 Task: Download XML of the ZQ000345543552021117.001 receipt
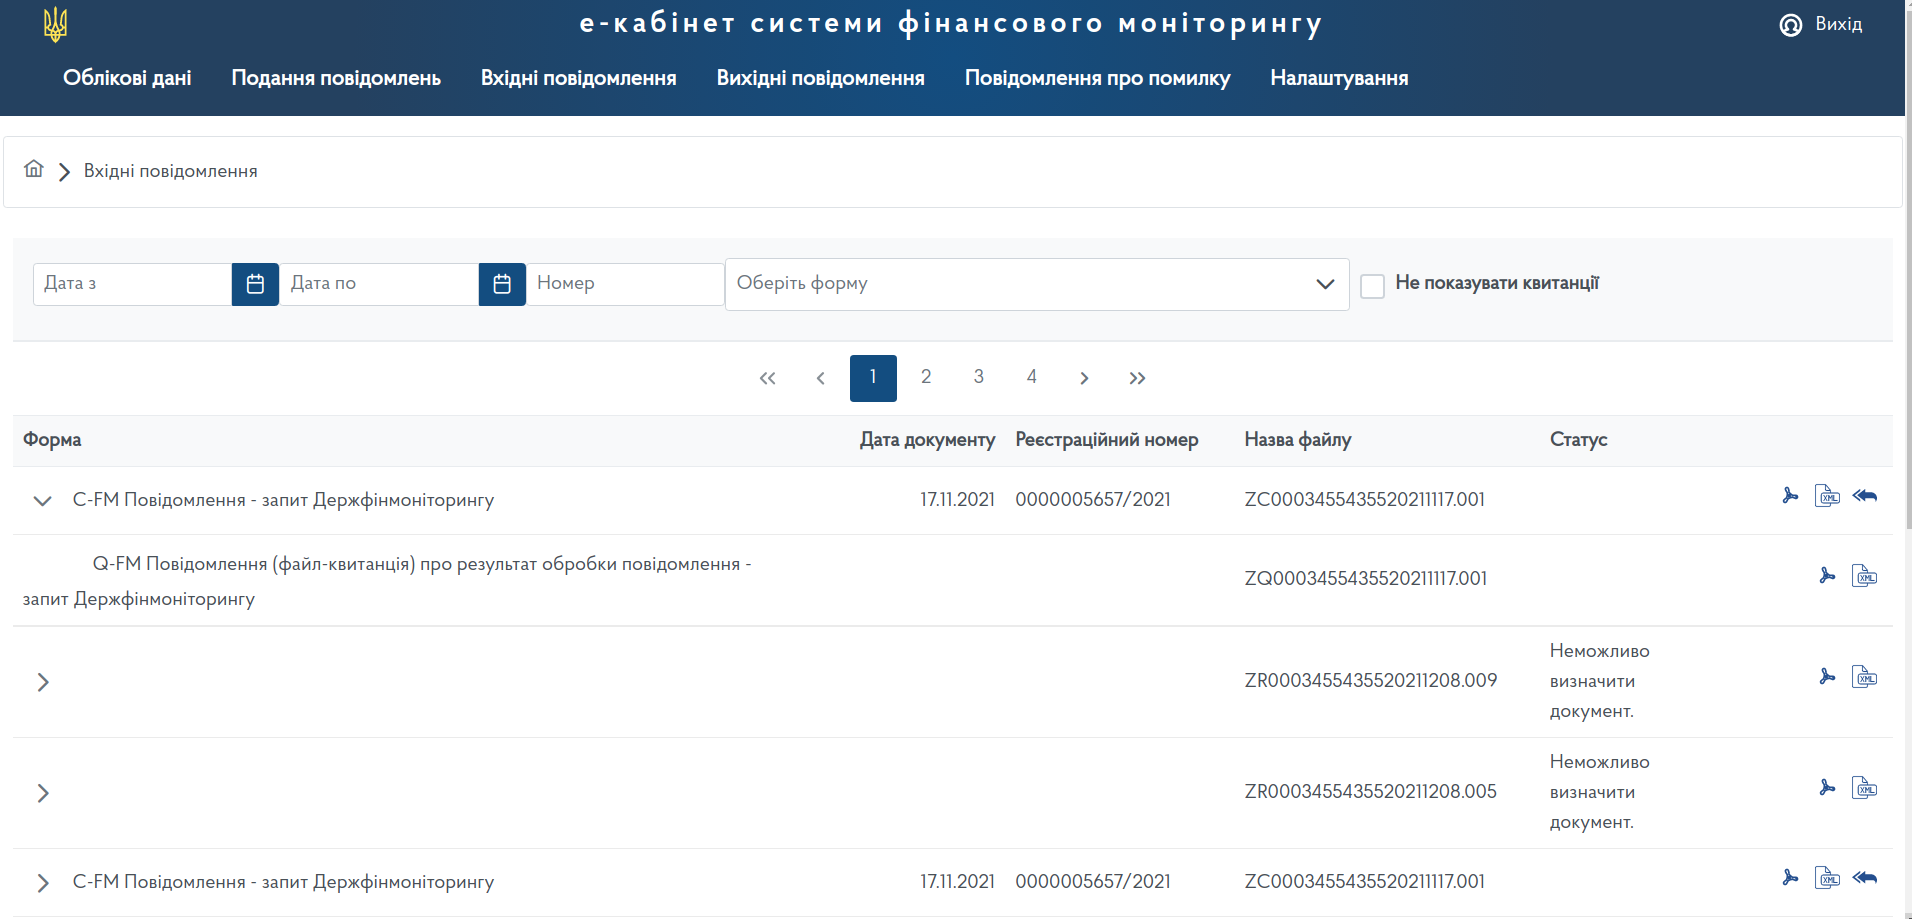click(x=1864, y=576)
